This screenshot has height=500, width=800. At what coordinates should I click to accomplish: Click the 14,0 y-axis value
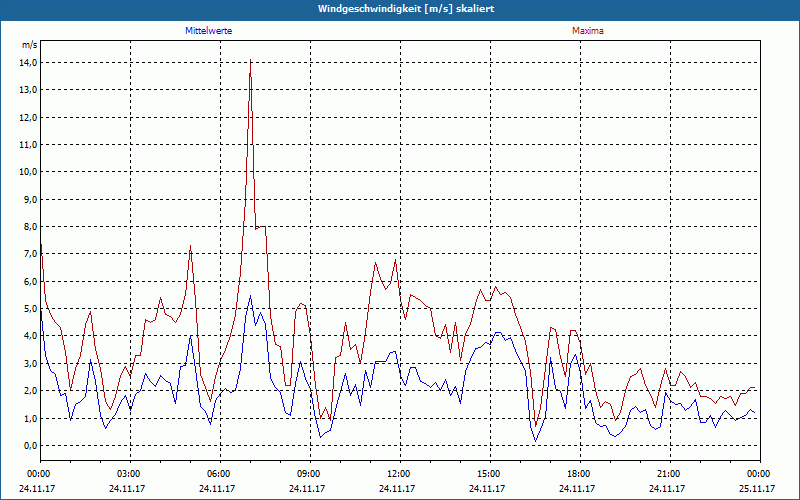[29, 63]
